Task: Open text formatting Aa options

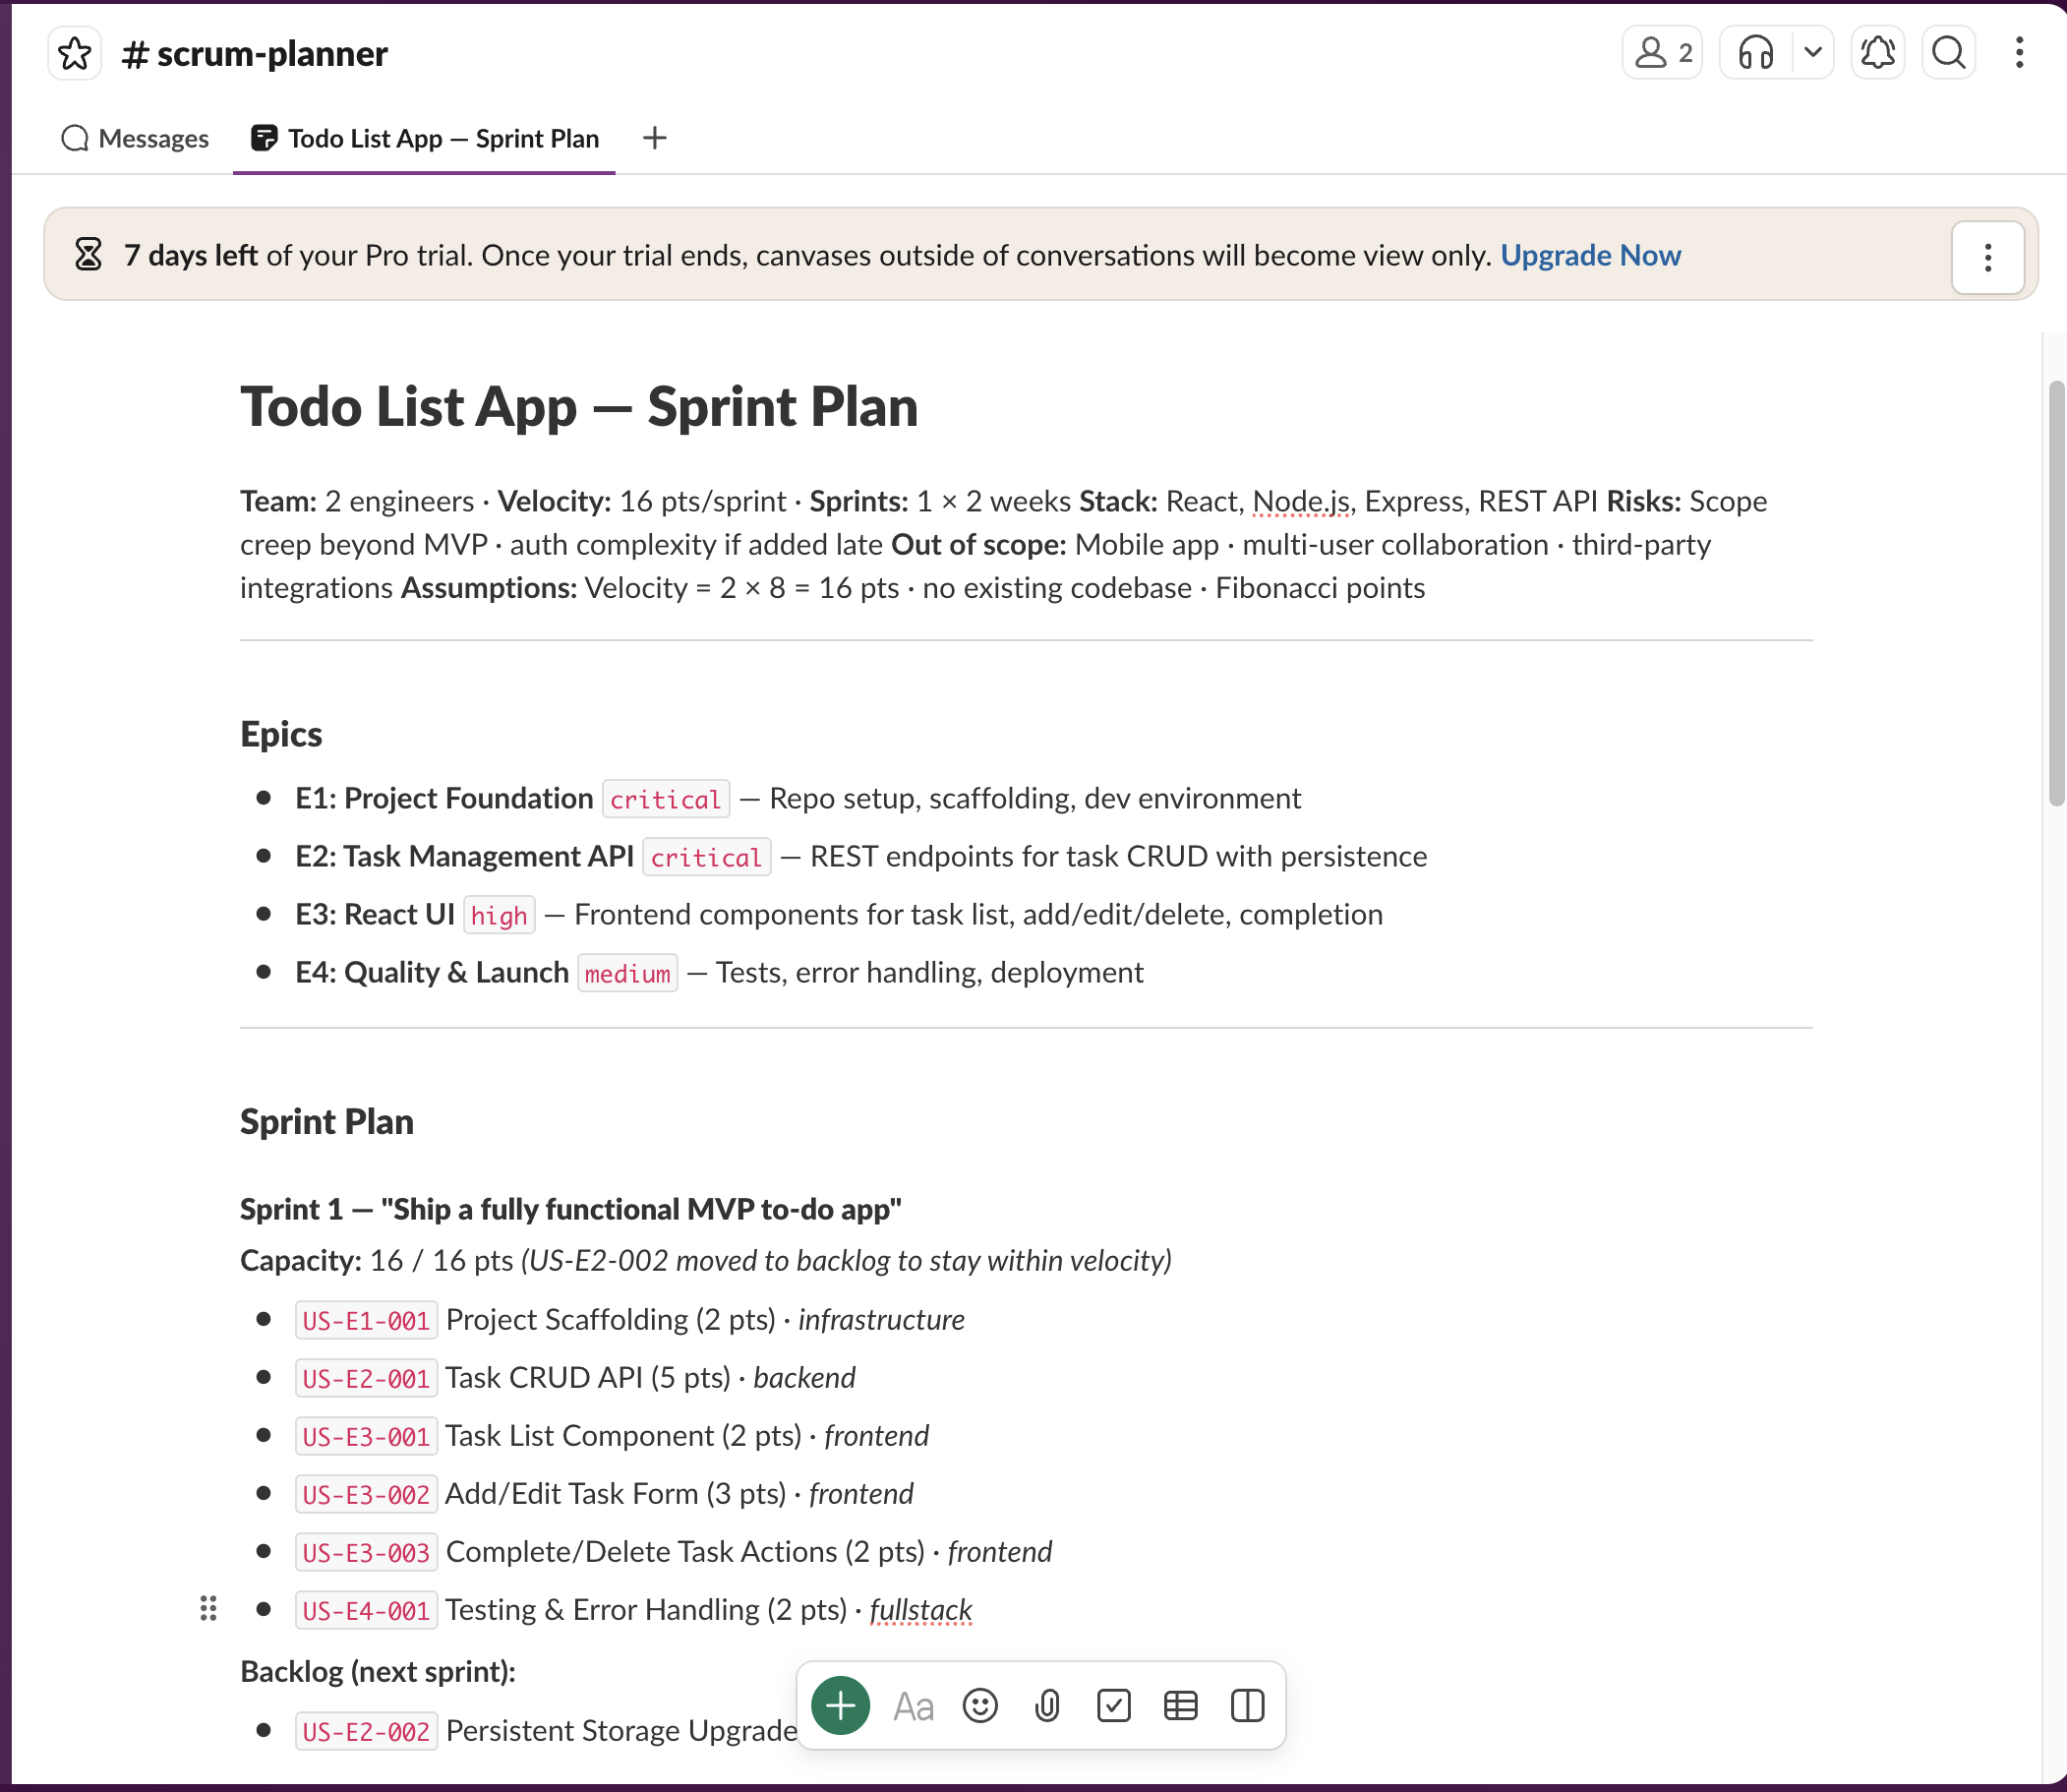Action: 913,1706
